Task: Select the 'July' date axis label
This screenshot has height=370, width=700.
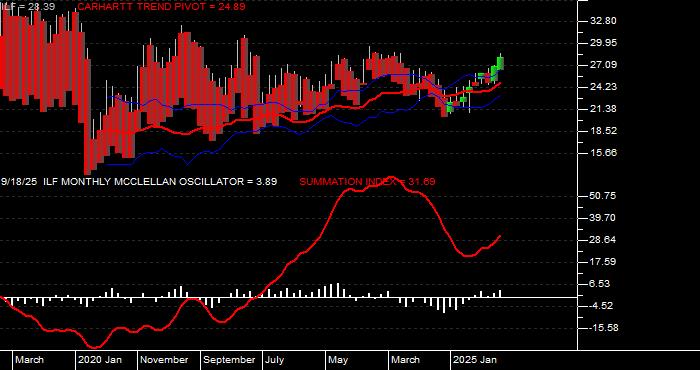Action: click(x=275, y=360)
